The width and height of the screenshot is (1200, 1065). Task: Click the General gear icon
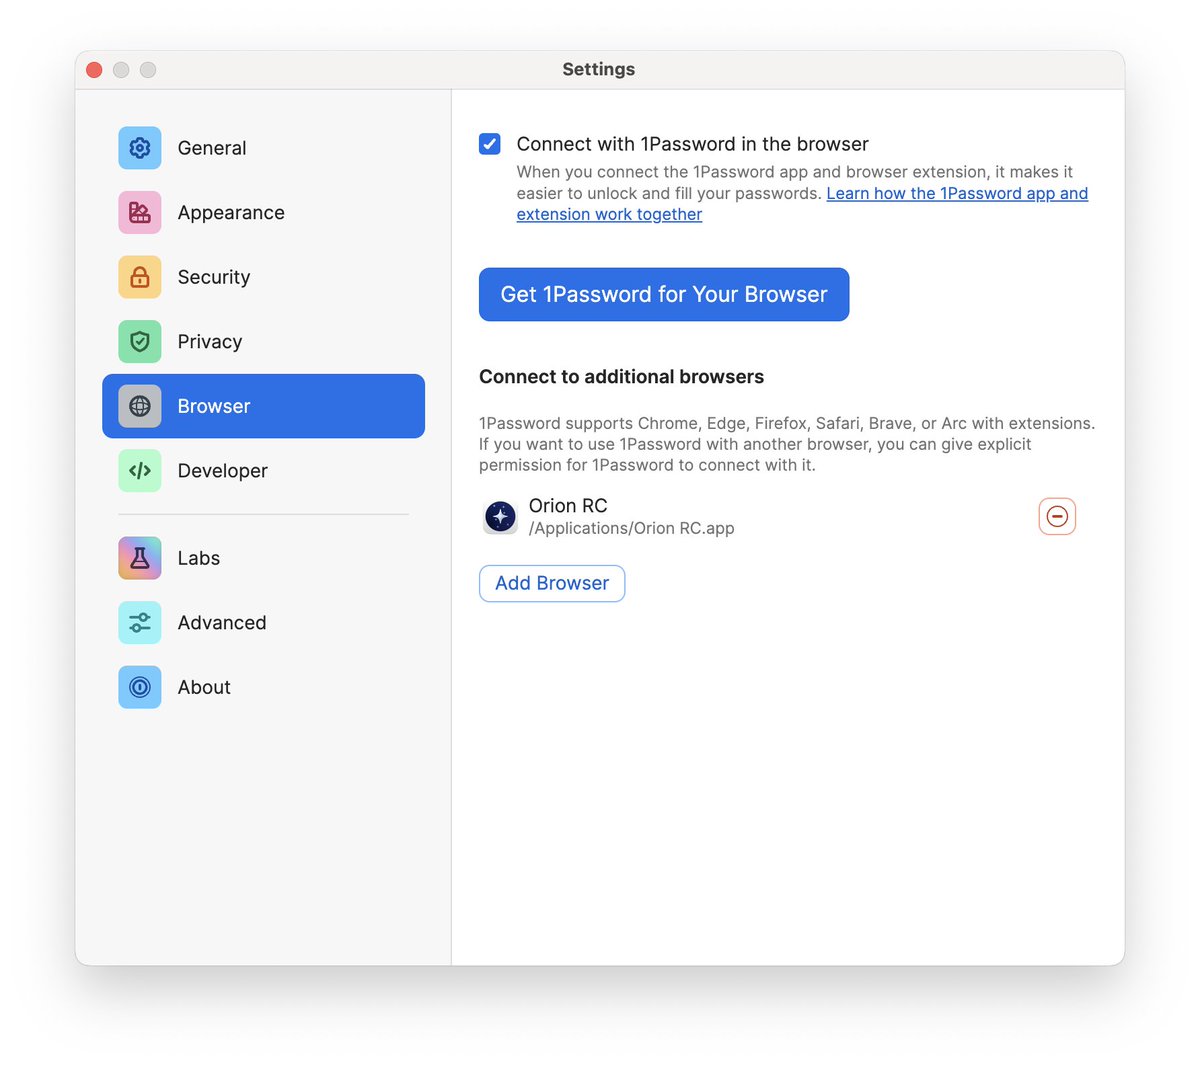[140, 148]
